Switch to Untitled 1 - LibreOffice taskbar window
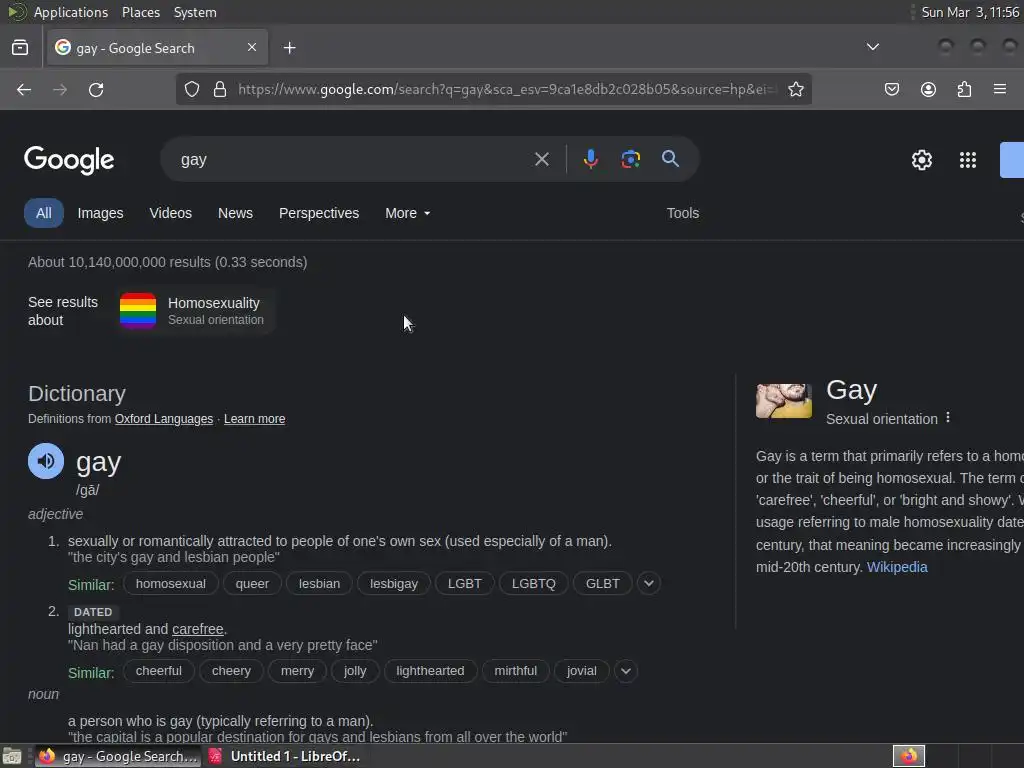 [x=285, y=756]
